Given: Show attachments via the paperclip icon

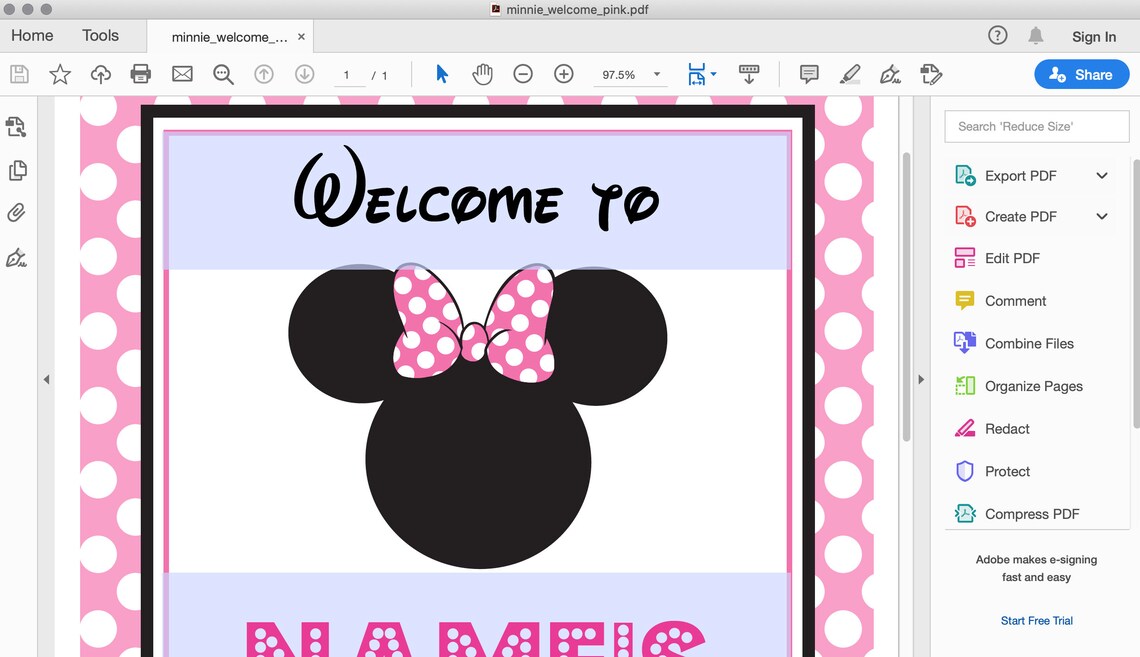Looking at the screenshot, I should [17, 212].
